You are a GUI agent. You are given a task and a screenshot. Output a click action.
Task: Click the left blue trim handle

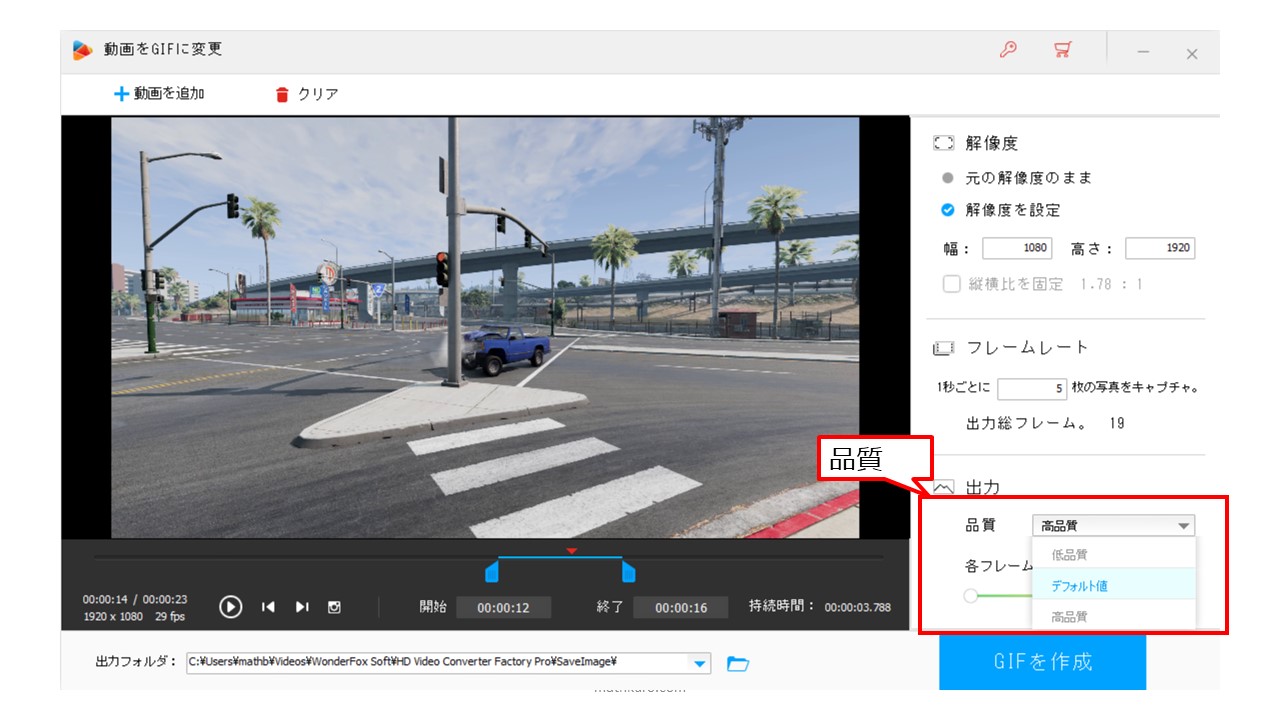(491, 571)
